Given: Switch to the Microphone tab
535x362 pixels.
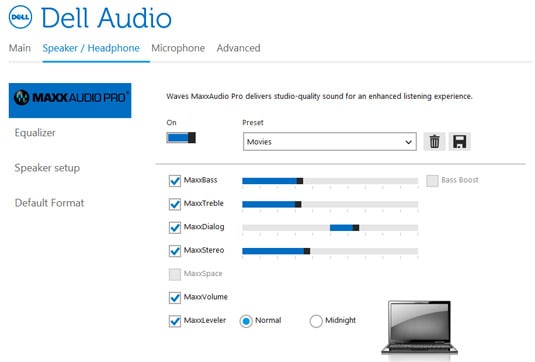Looking at the screenshot, I should coord(178,48).
